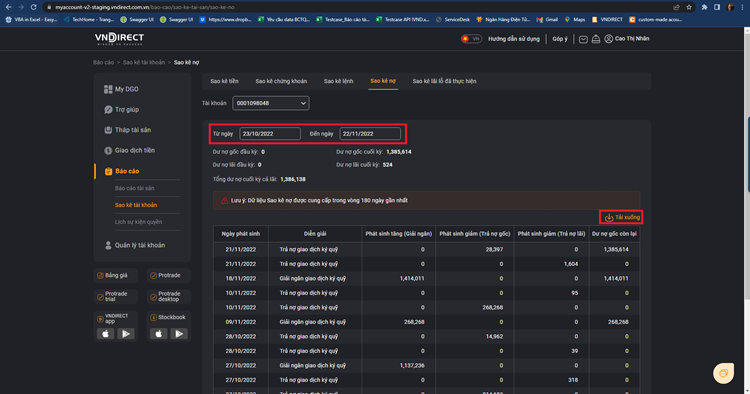Click Đến ngày date field 22/11/2022

tap(370, 133)
